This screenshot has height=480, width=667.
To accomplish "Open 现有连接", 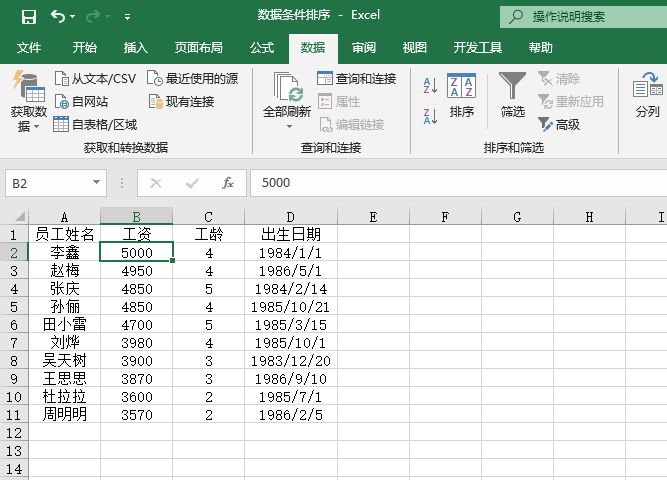I will (x=181, y=102).
